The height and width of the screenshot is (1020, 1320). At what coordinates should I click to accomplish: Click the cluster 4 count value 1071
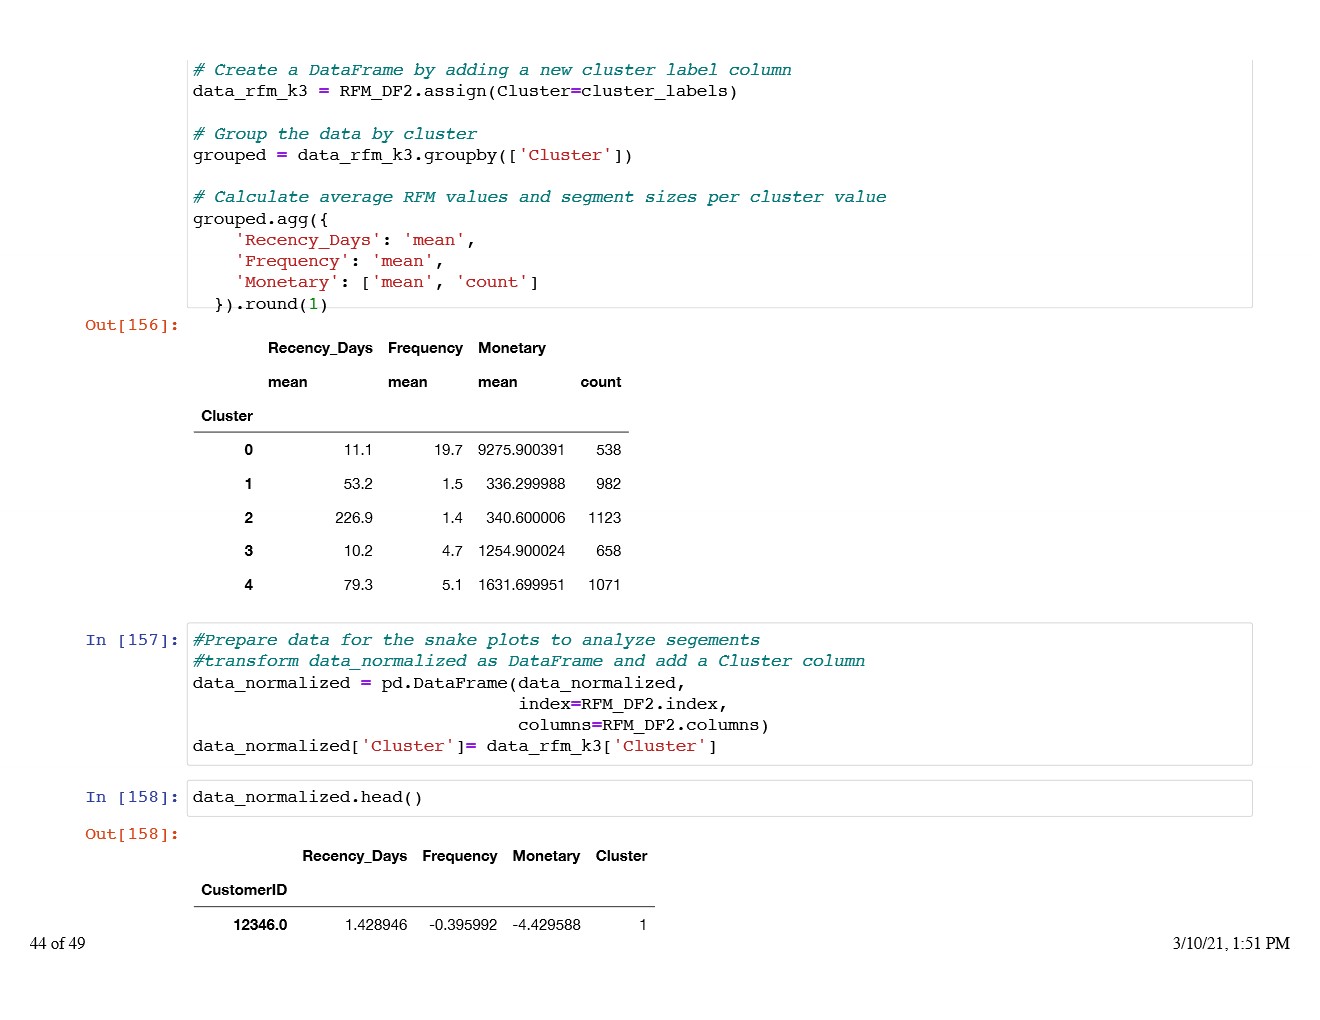(604, 585)
